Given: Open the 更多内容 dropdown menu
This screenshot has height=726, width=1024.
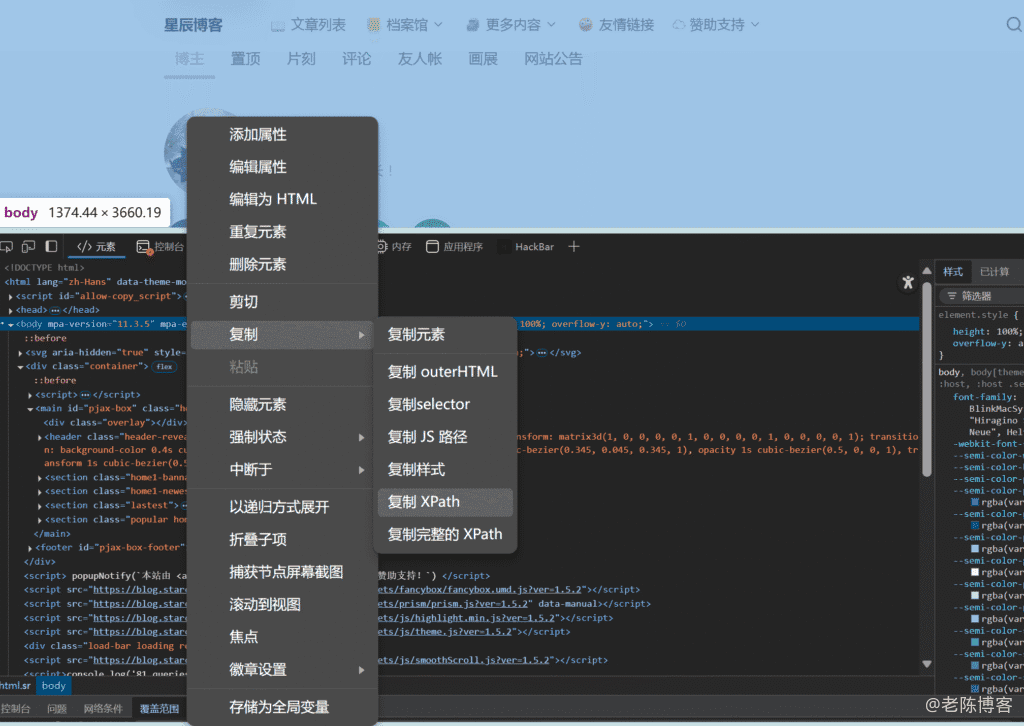Looking at the screenshot, I should [x=511, y=25].
